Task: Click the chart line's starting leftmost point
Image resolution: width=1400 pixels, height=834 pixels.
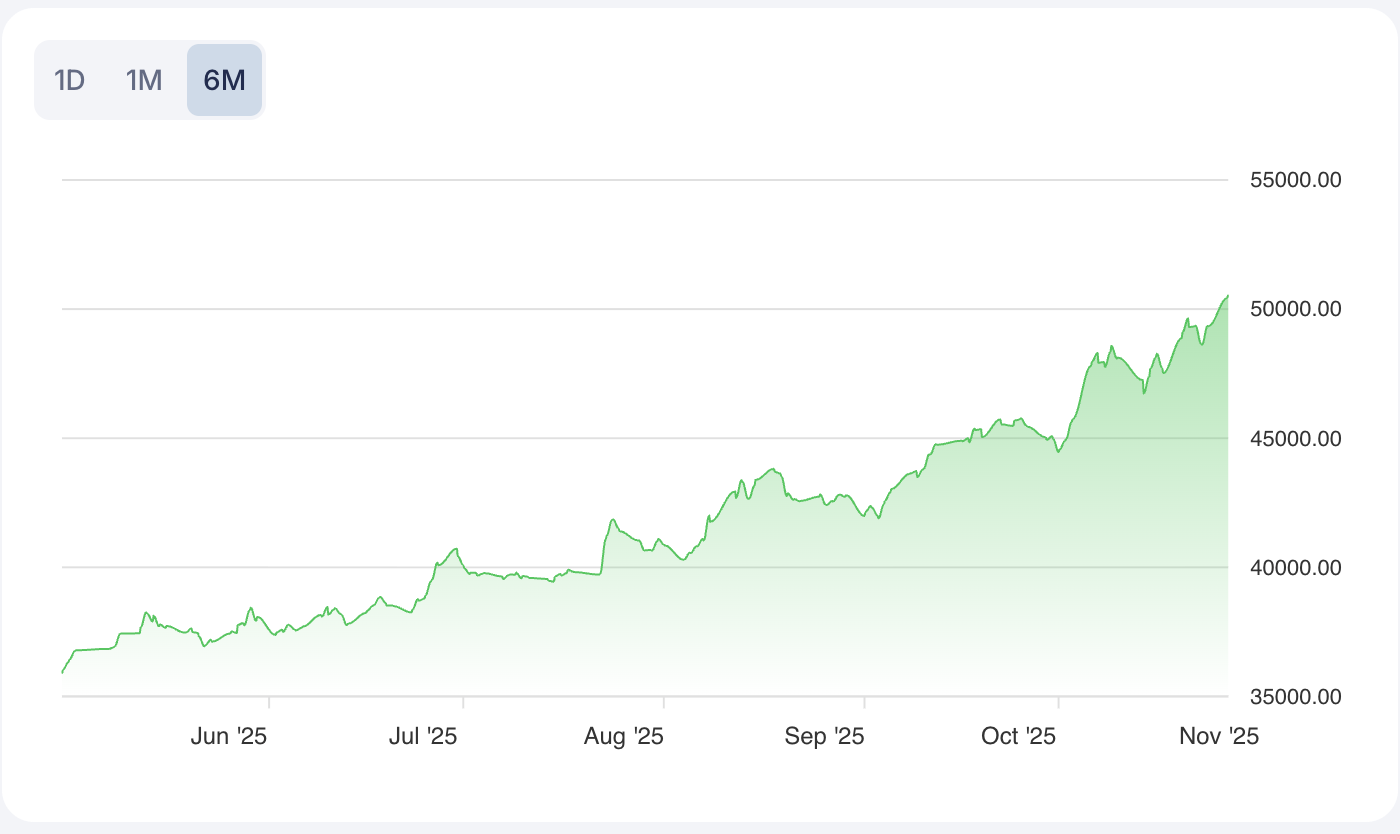Action: click(x=63, y=672)
